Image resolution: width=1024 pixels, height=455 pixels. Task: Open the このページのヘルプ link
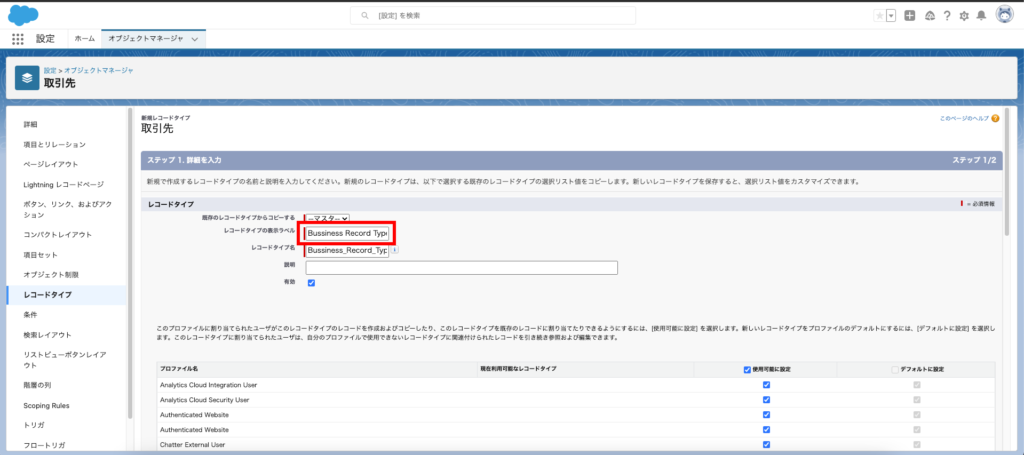pos(965,118)
